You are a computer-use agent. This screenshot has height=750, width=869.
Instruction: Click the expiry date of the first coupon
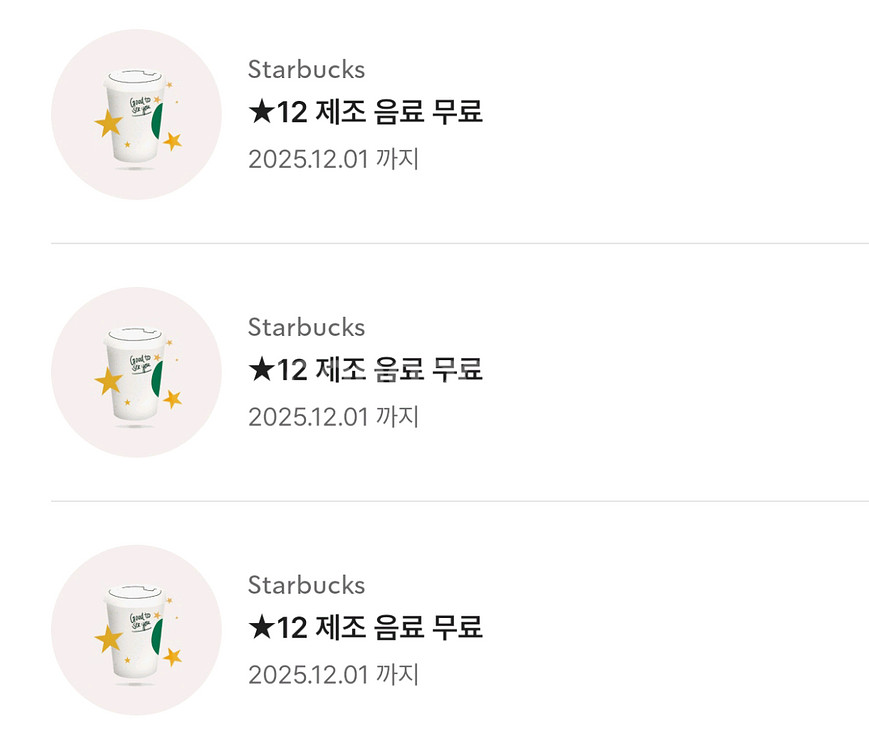tap(332, 158)
